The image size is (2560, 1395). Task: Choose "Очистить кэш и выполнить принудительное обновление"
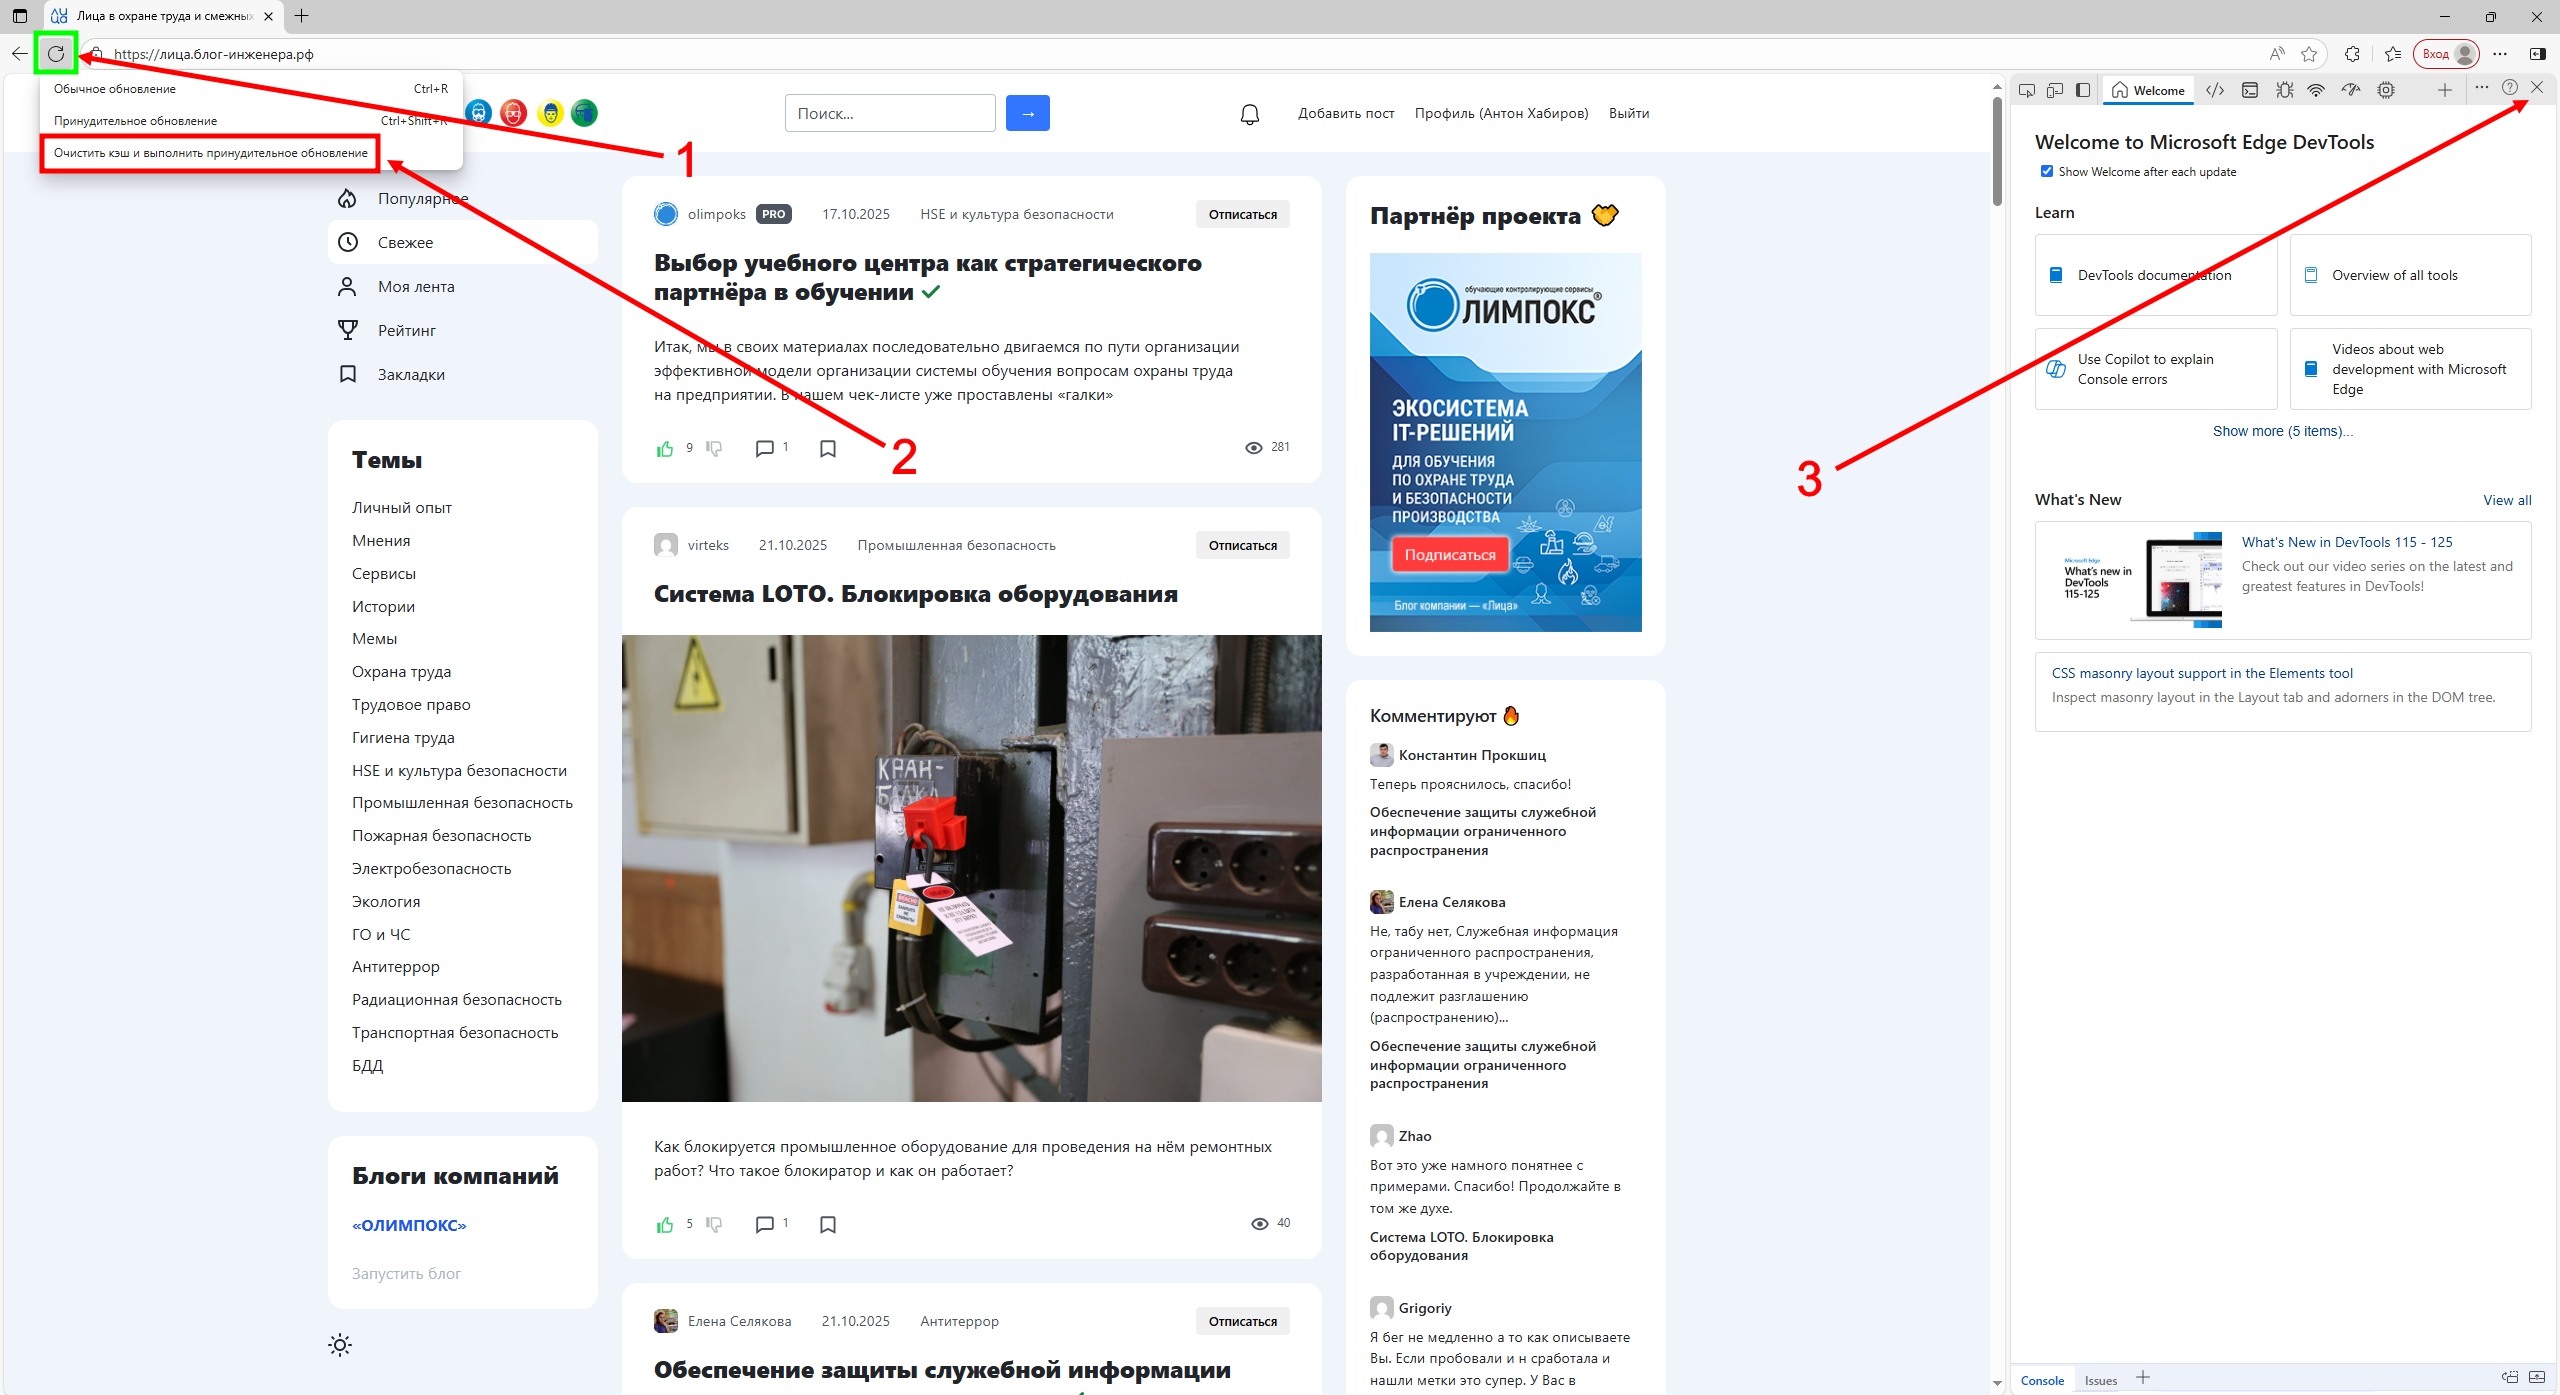[x=211, y=153]
